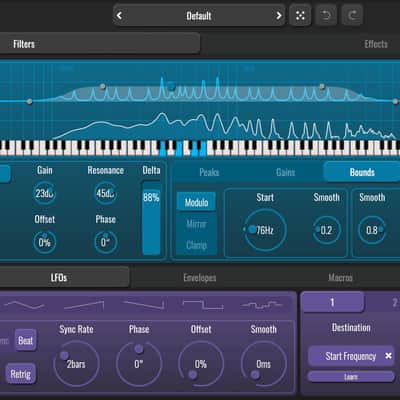
Task: Select the triangle LFO waveform shape
Action: [x=24, y=305]
